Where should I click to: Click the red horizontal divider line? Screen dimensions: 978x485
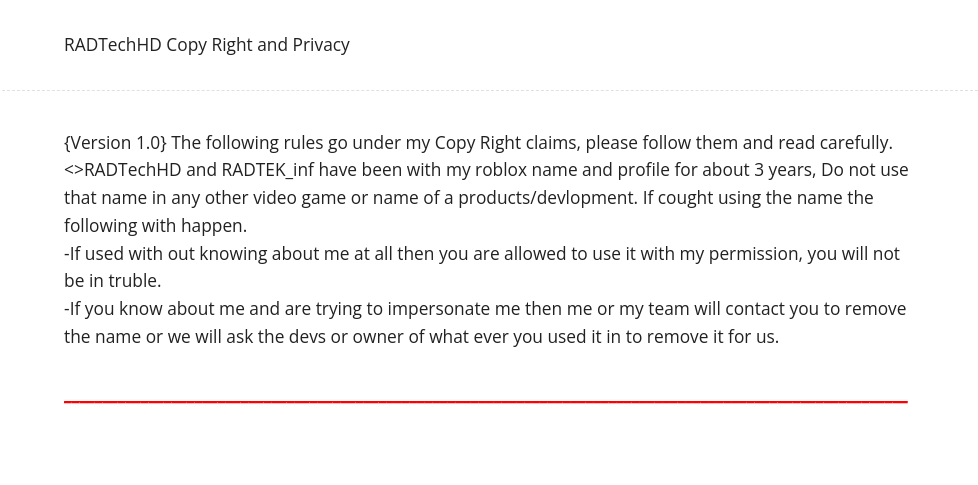pyautogui.click(x=485, y=401)
